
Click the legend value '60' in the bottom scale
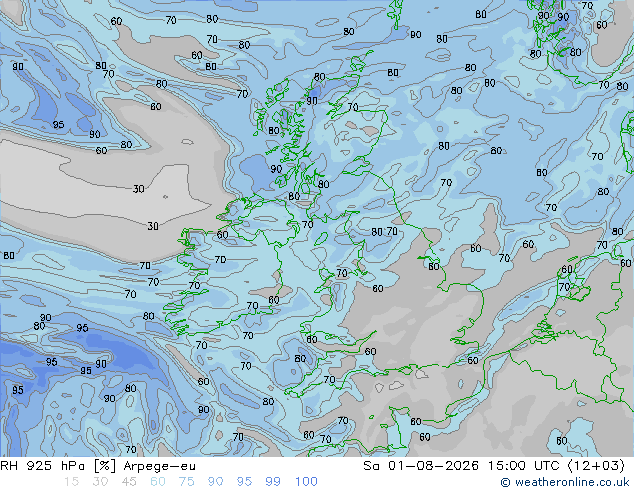(x=158, y=482)
